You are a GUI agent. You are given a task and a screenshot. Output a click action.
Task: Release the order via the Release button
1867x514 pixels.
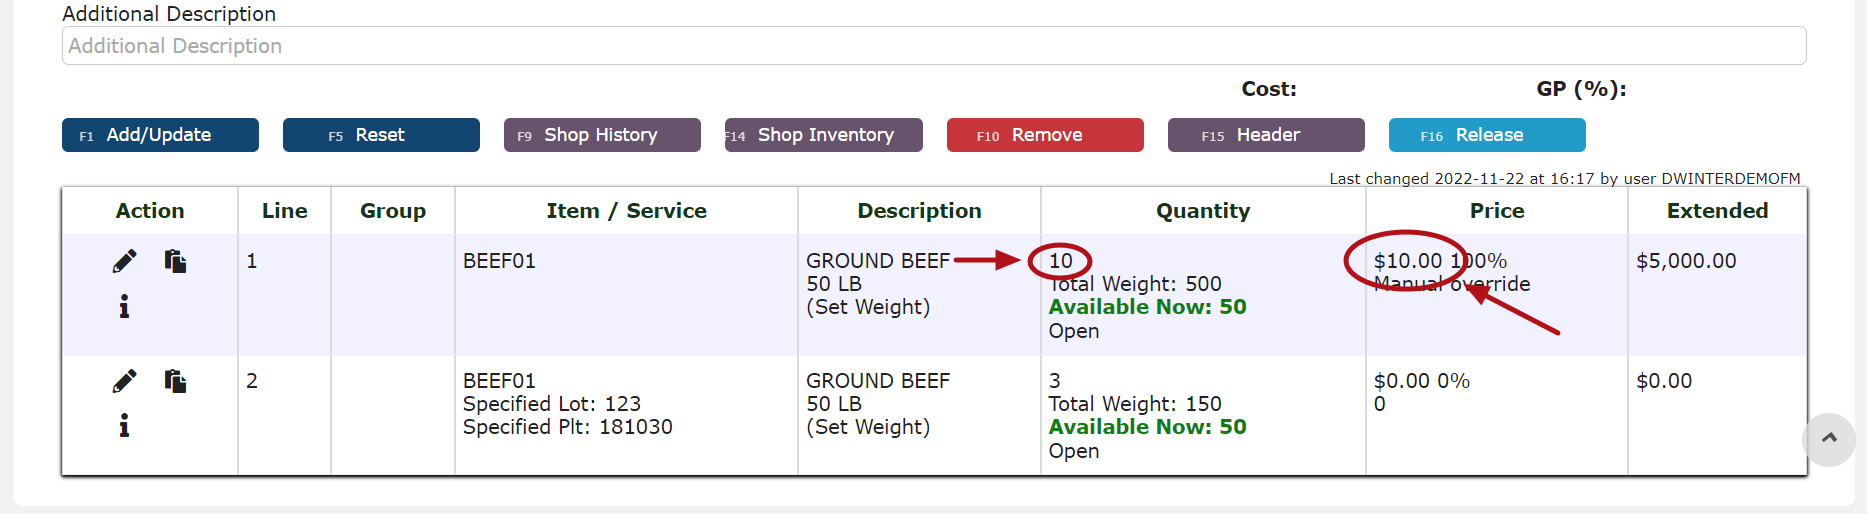[x=1487, y=135]
